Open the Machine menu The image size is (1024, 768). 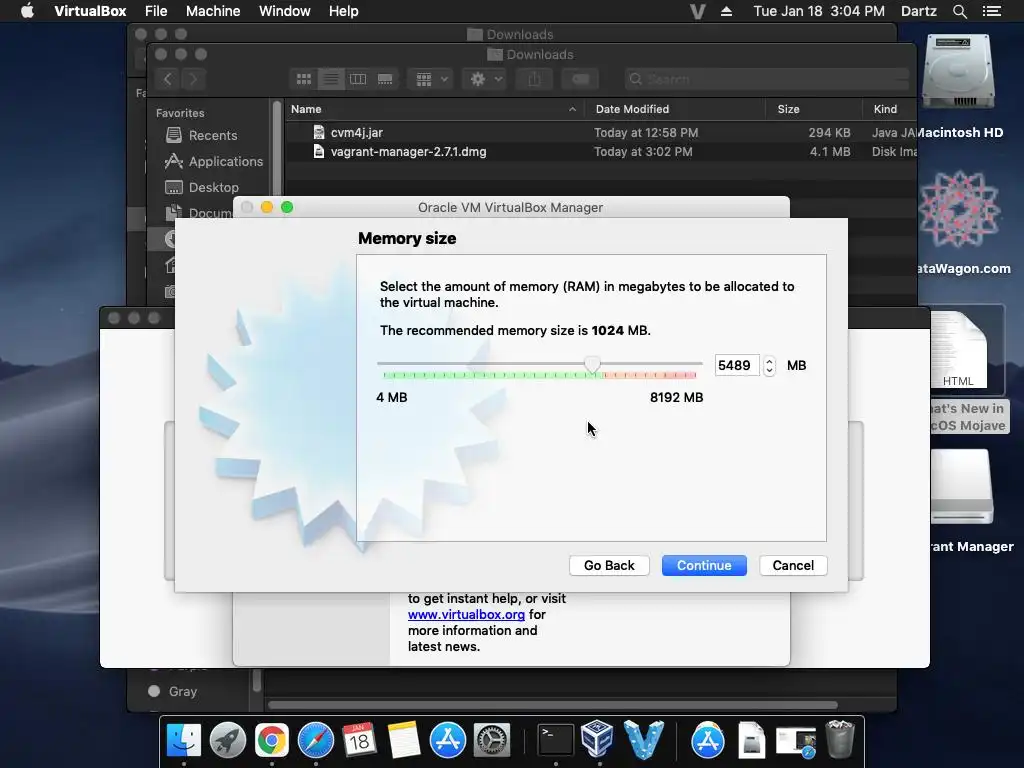coord(213,11)
